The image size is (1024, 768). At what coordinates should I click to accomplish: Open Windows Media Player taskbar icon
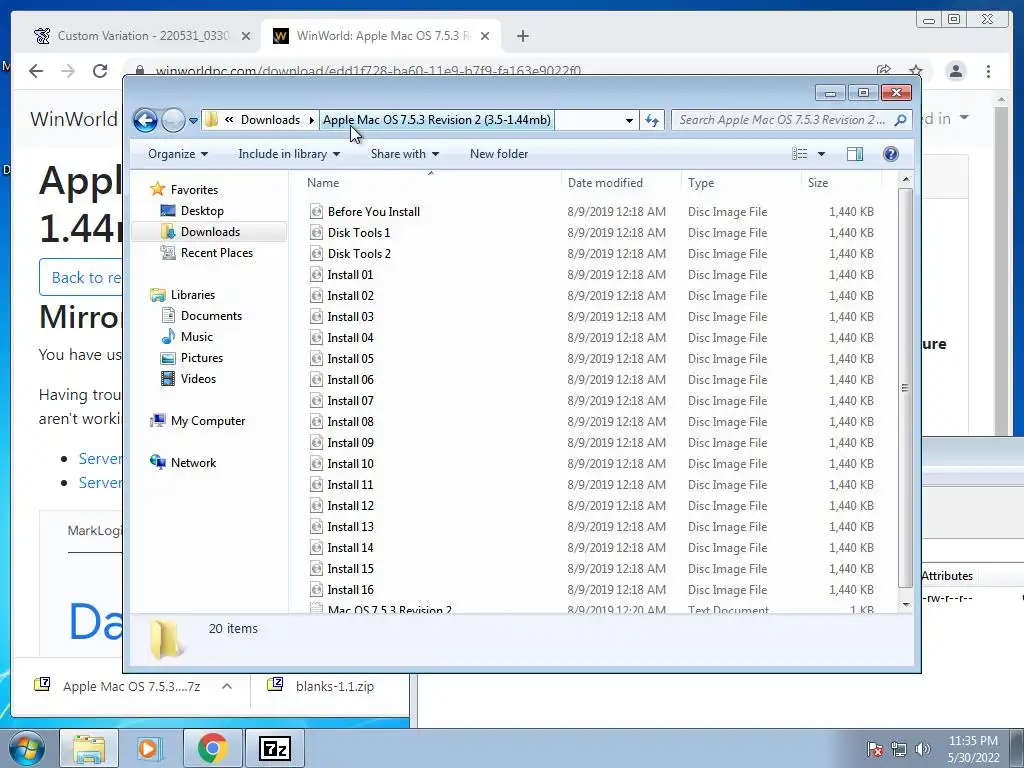click(148, 748)
